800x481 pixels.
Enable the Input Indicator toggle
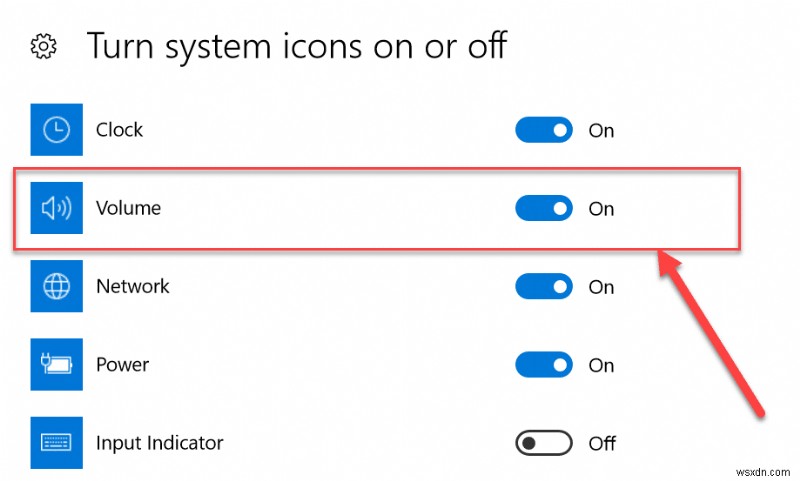pyautogui.click(x=544, y=443)
